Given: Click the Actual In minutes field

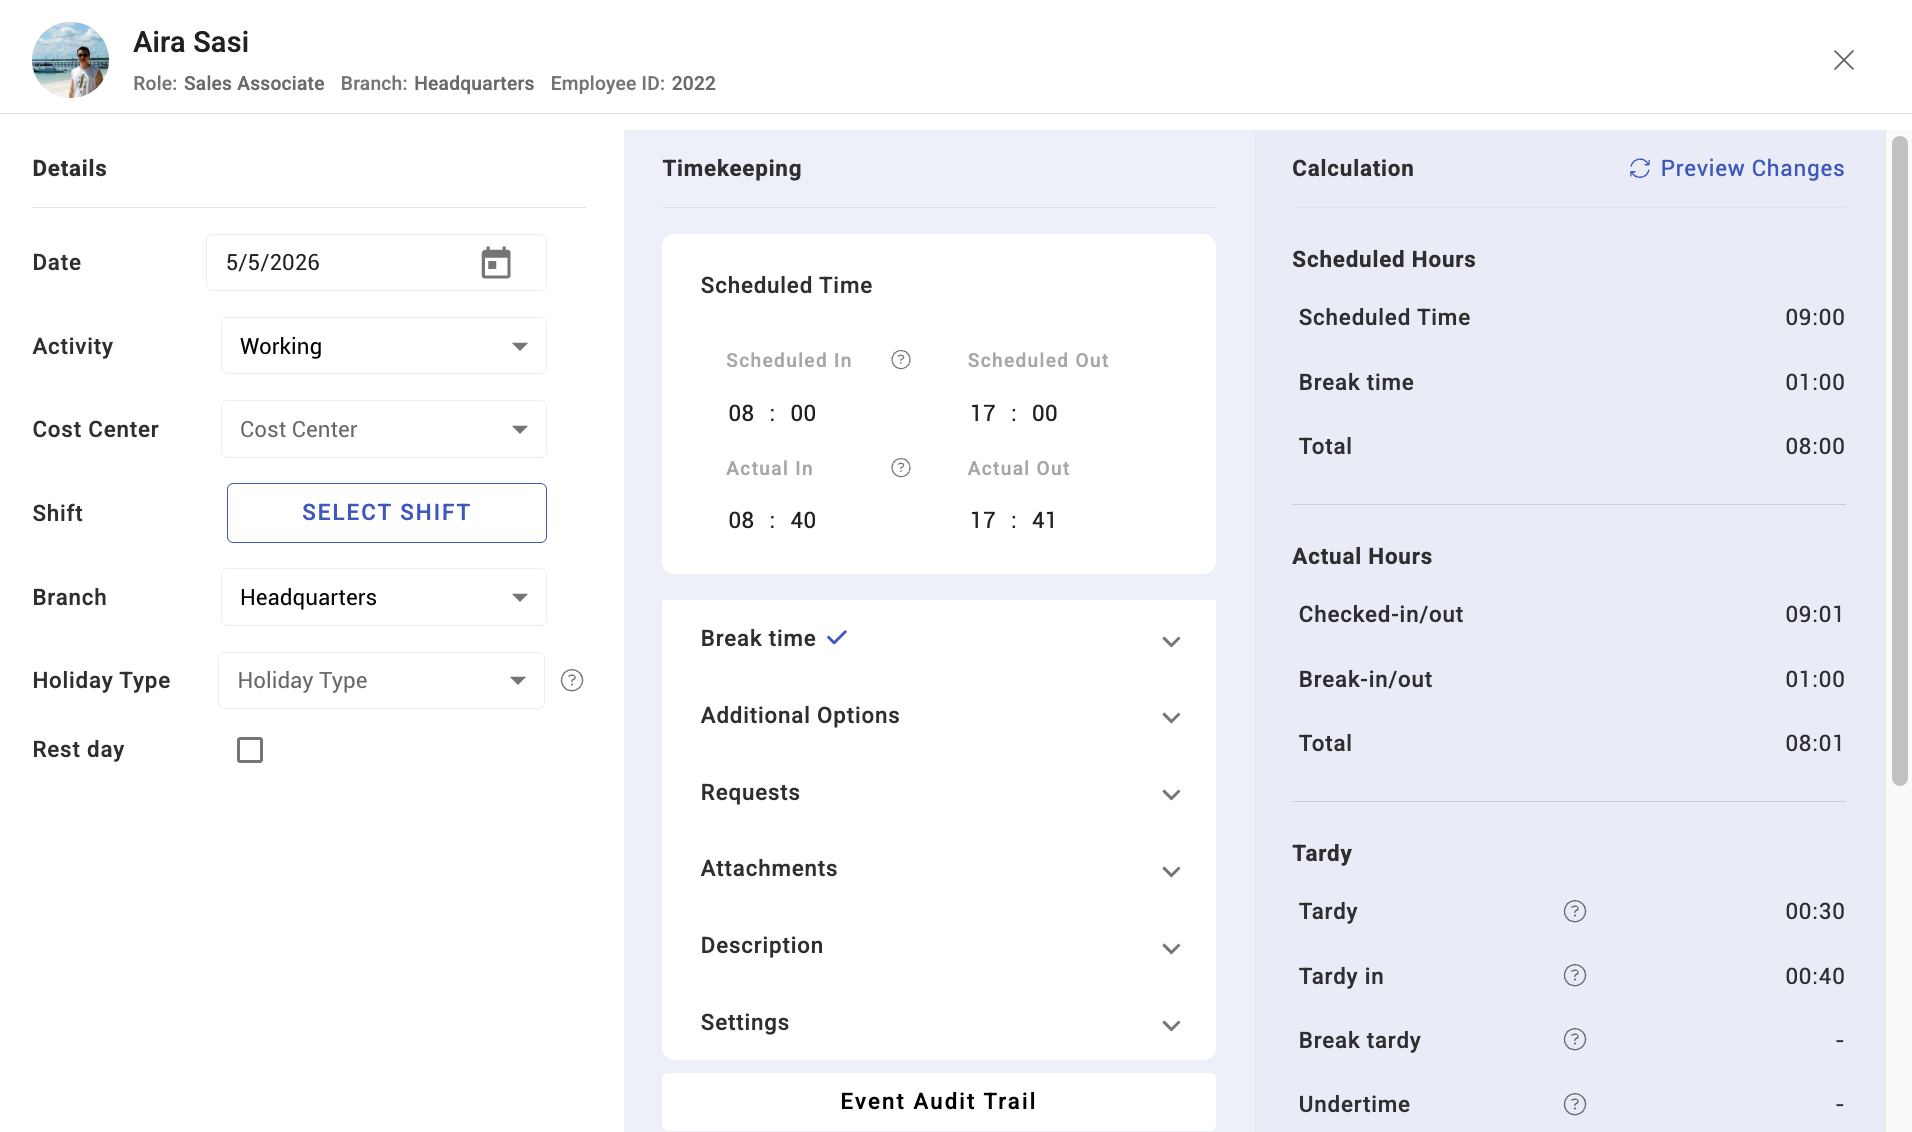Looking at the screenshot, I should coord(803,521).
